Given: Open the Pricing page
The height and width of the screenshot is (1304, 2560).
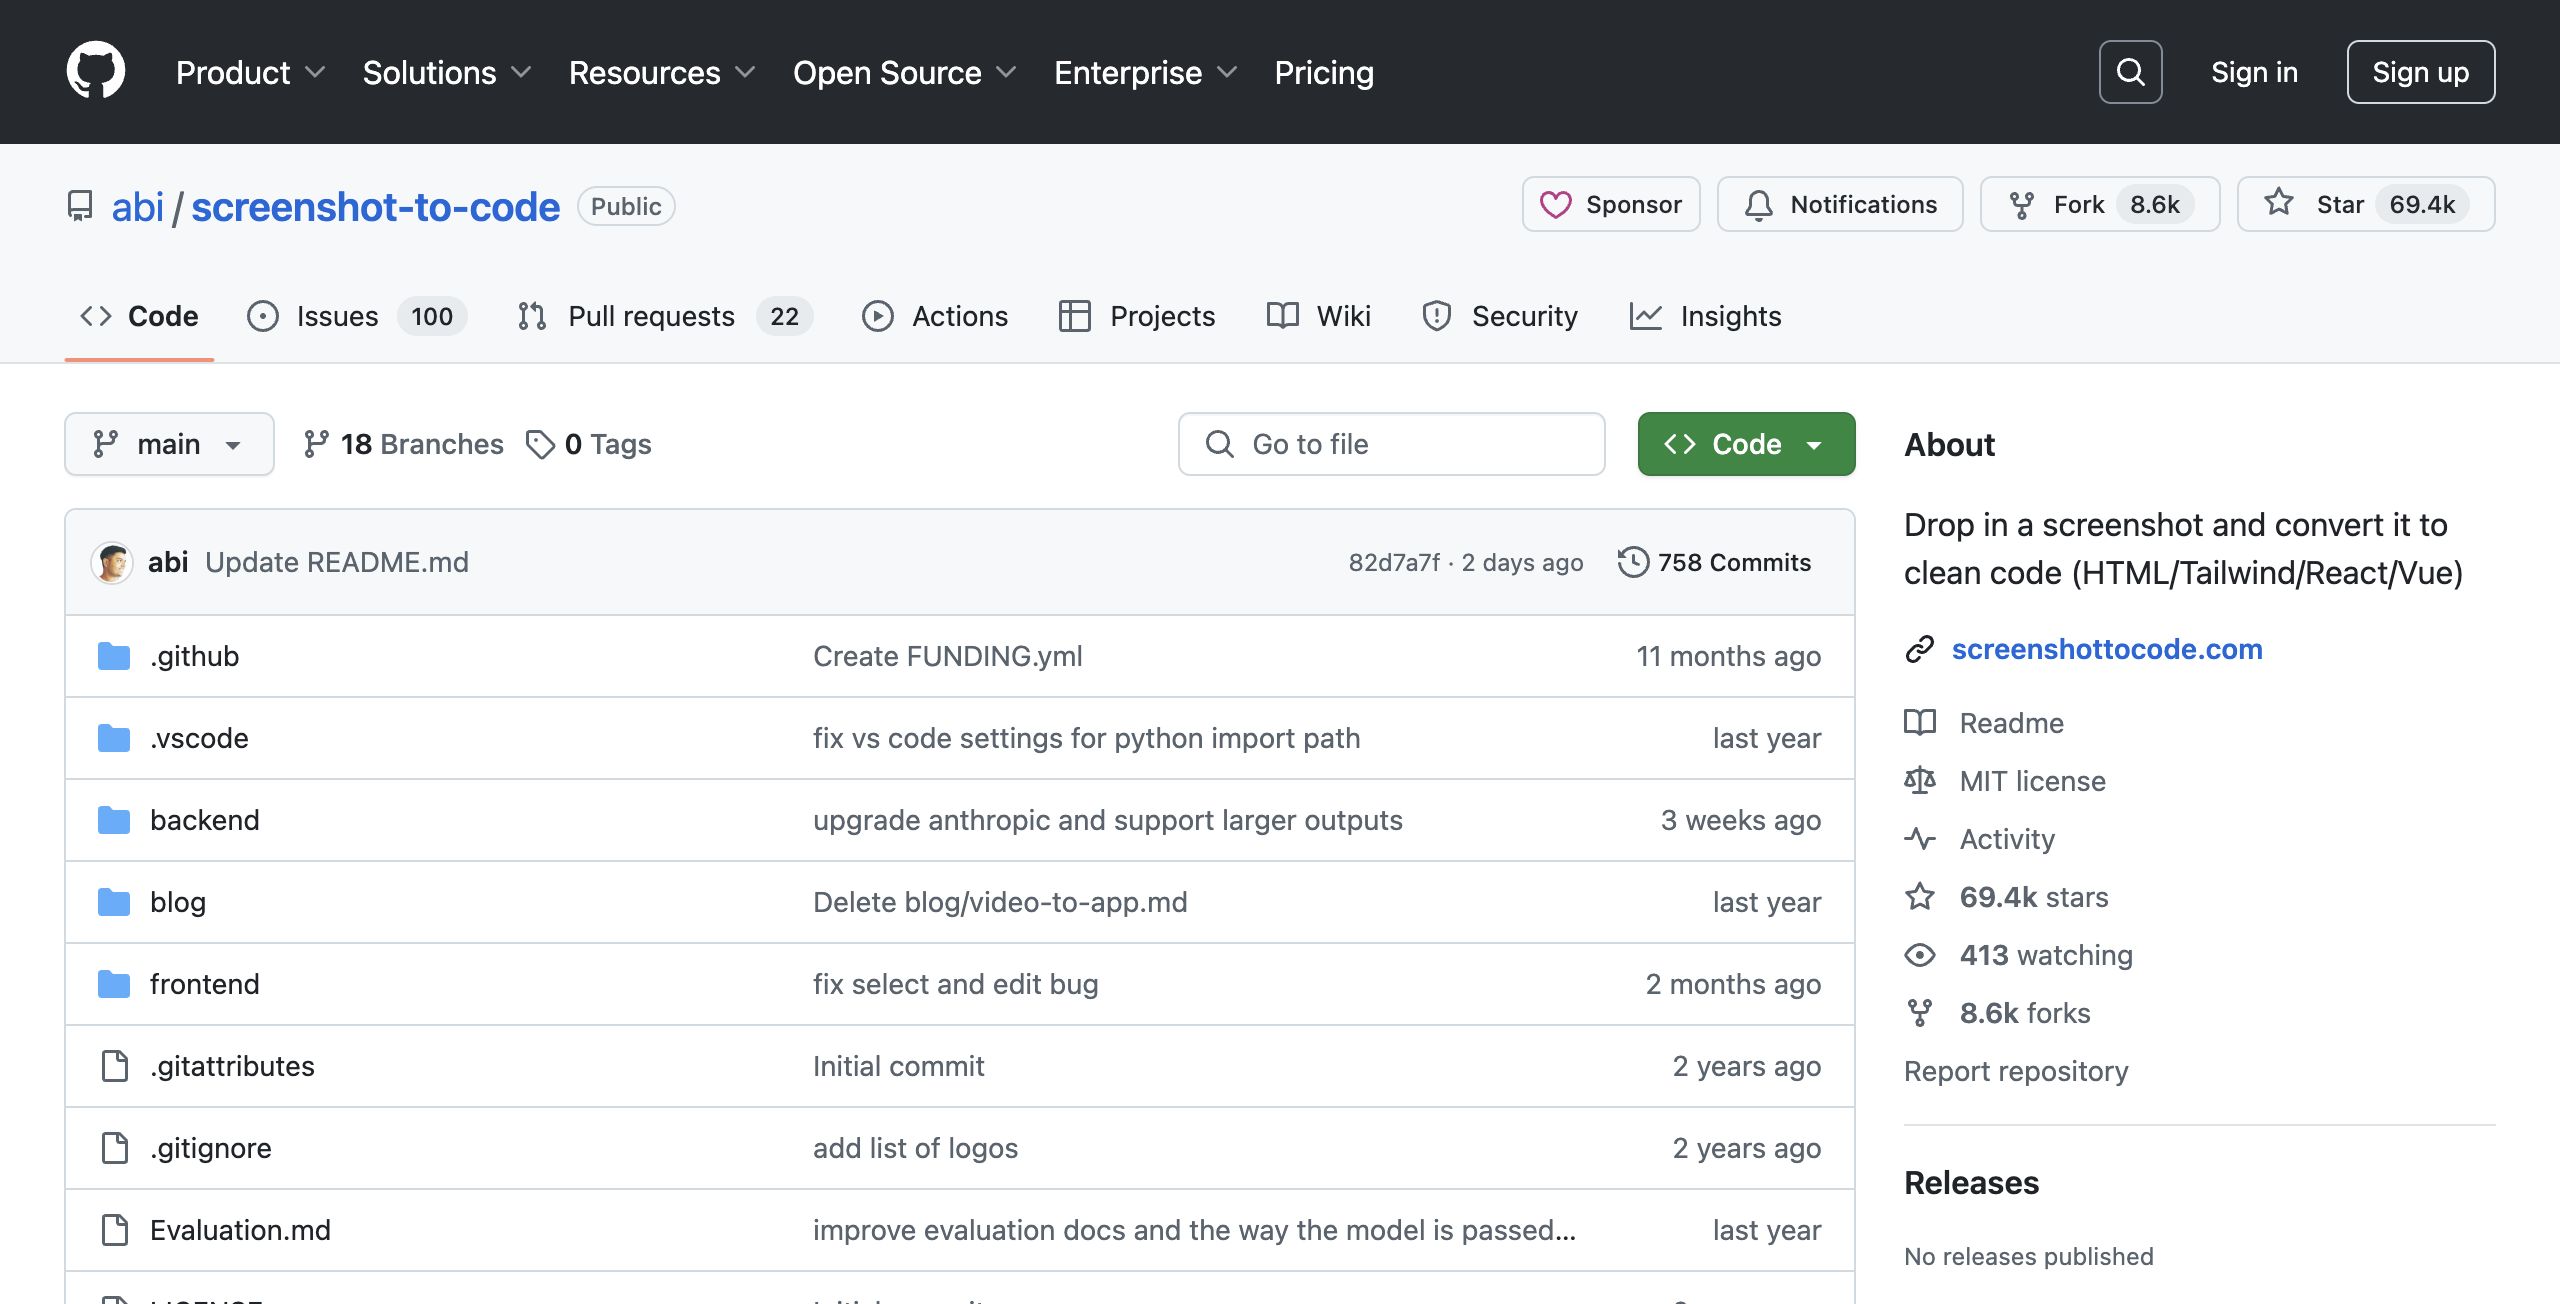Looking at the screenshot, I should pyautogui.click(x=1324, y=72).
